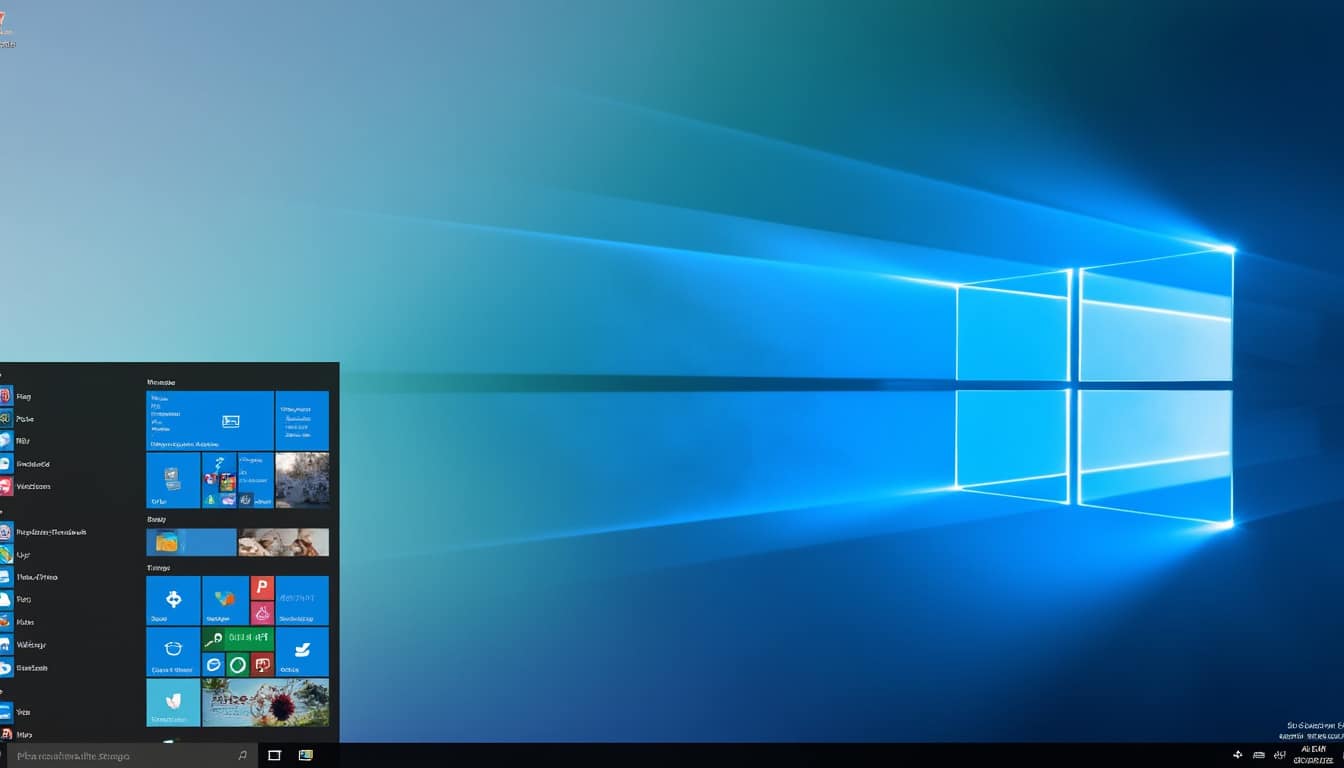
Task: Open the snowy landscape photo tile
Action: click(302, 480)
